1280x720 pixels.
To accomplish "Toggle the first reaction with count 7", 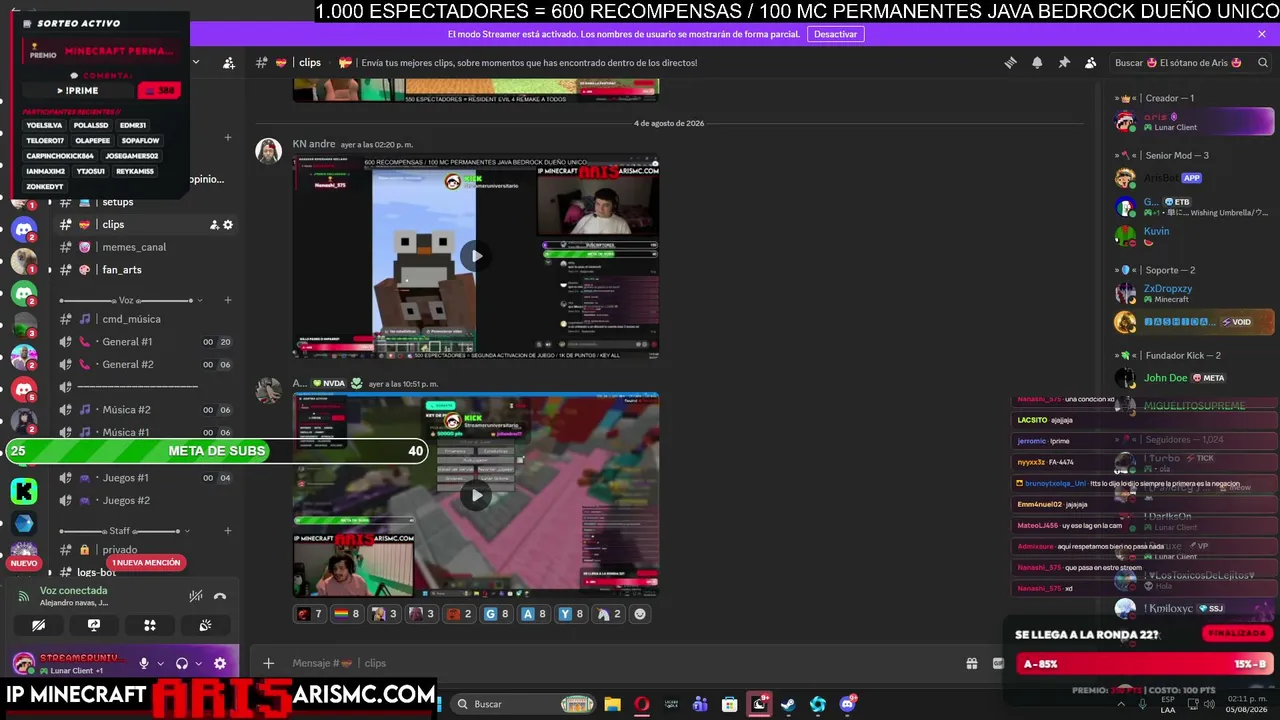I will click(x=309, y=614).
